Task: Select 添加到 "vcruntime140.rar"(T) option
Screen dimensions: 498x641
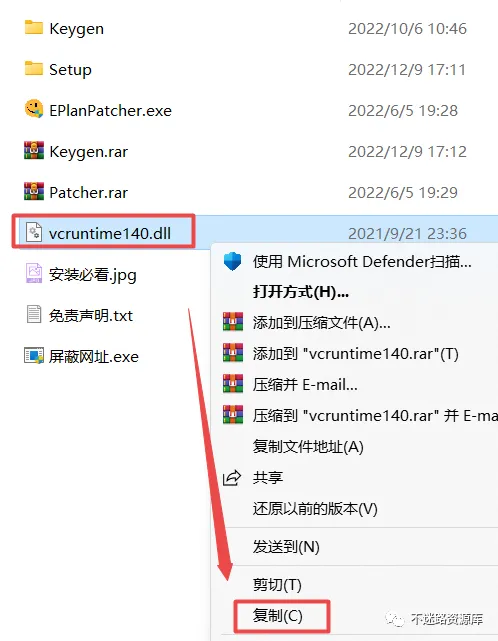Action: click(x=355, y=354)
